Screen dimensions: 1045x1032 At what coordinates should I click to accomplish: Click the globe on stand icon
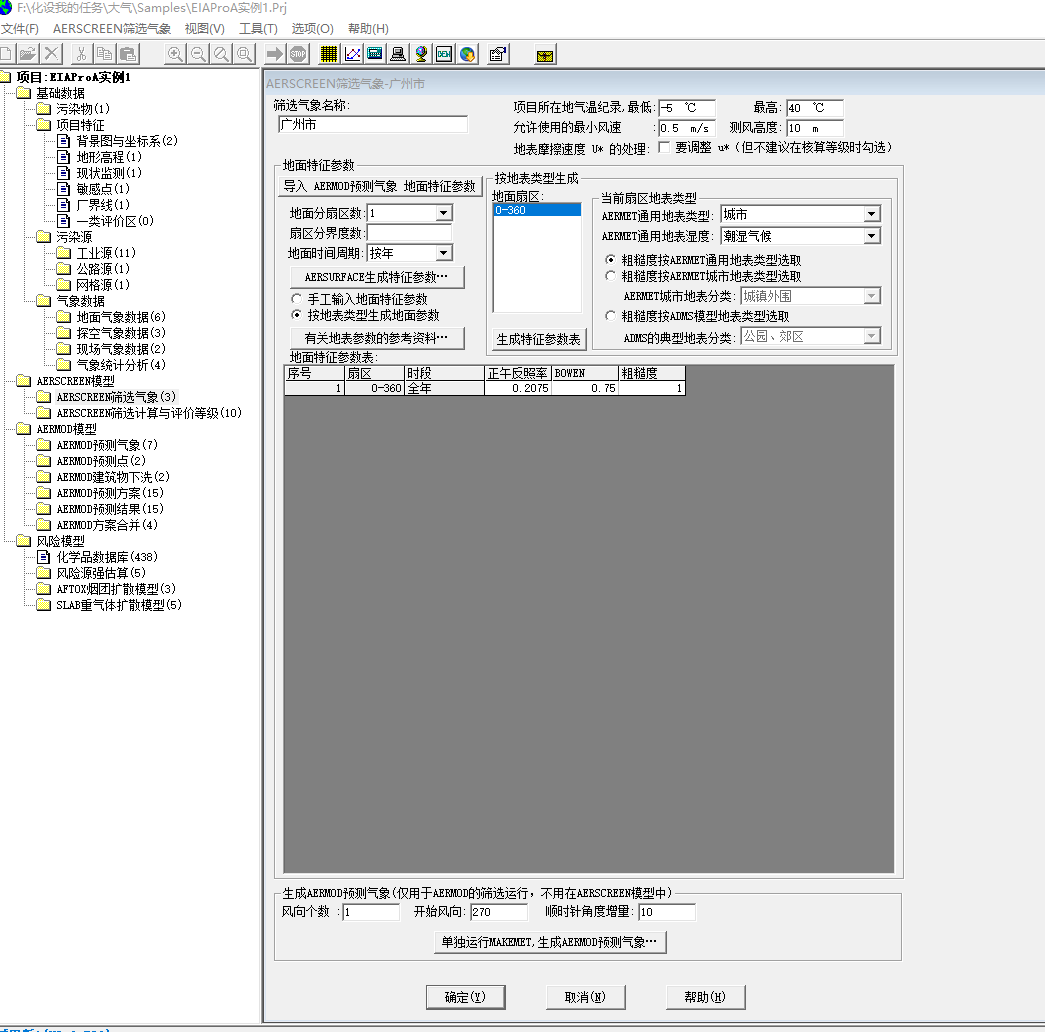pyautogui.click(x=421, y=54)
